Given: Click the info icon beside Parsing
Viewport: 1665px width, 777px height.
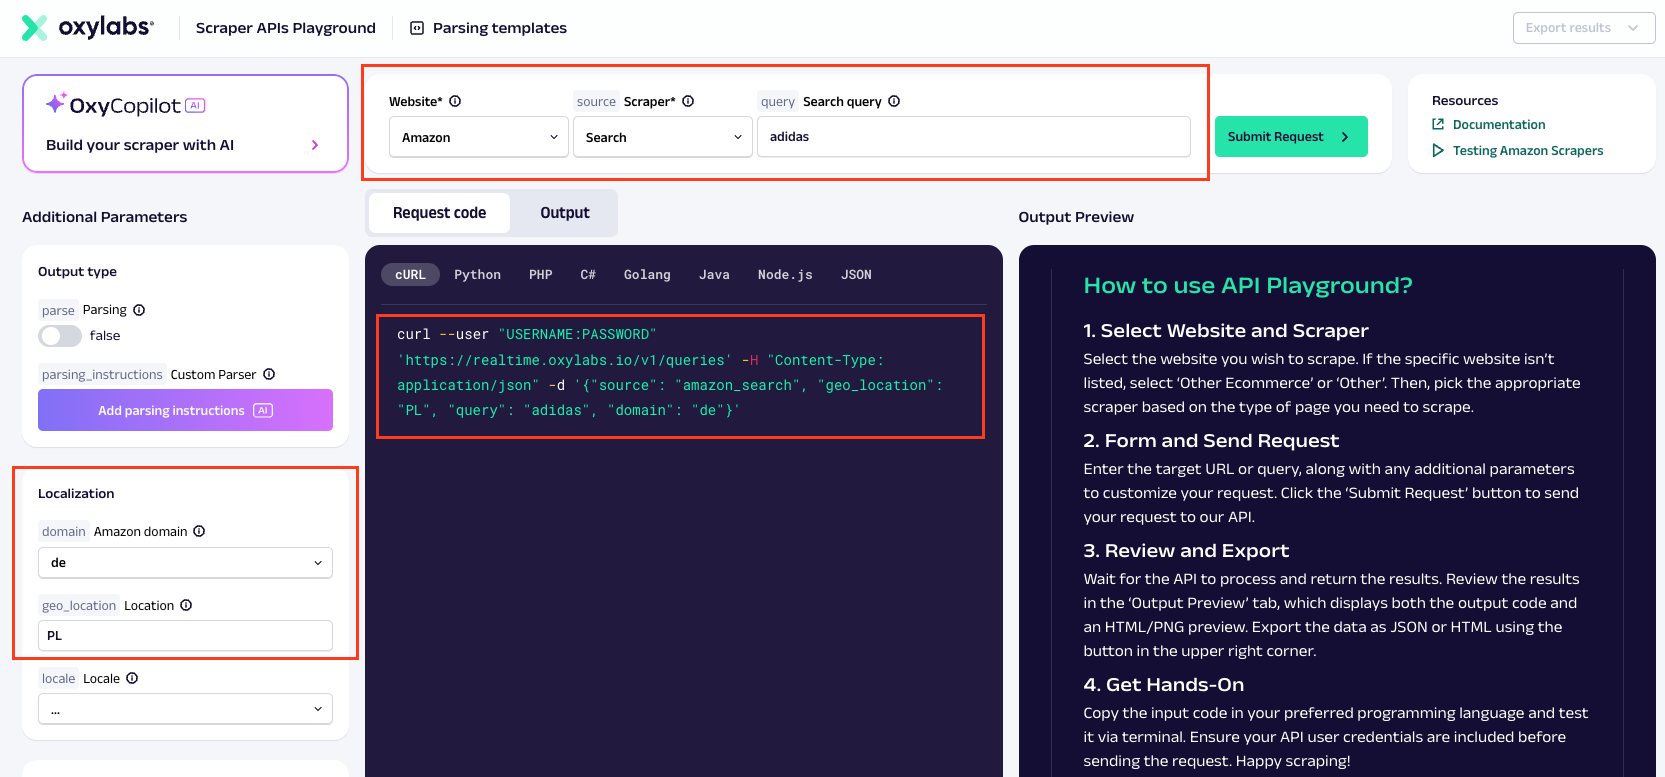Looking at the screenshot, I should [x=139, y=310].
